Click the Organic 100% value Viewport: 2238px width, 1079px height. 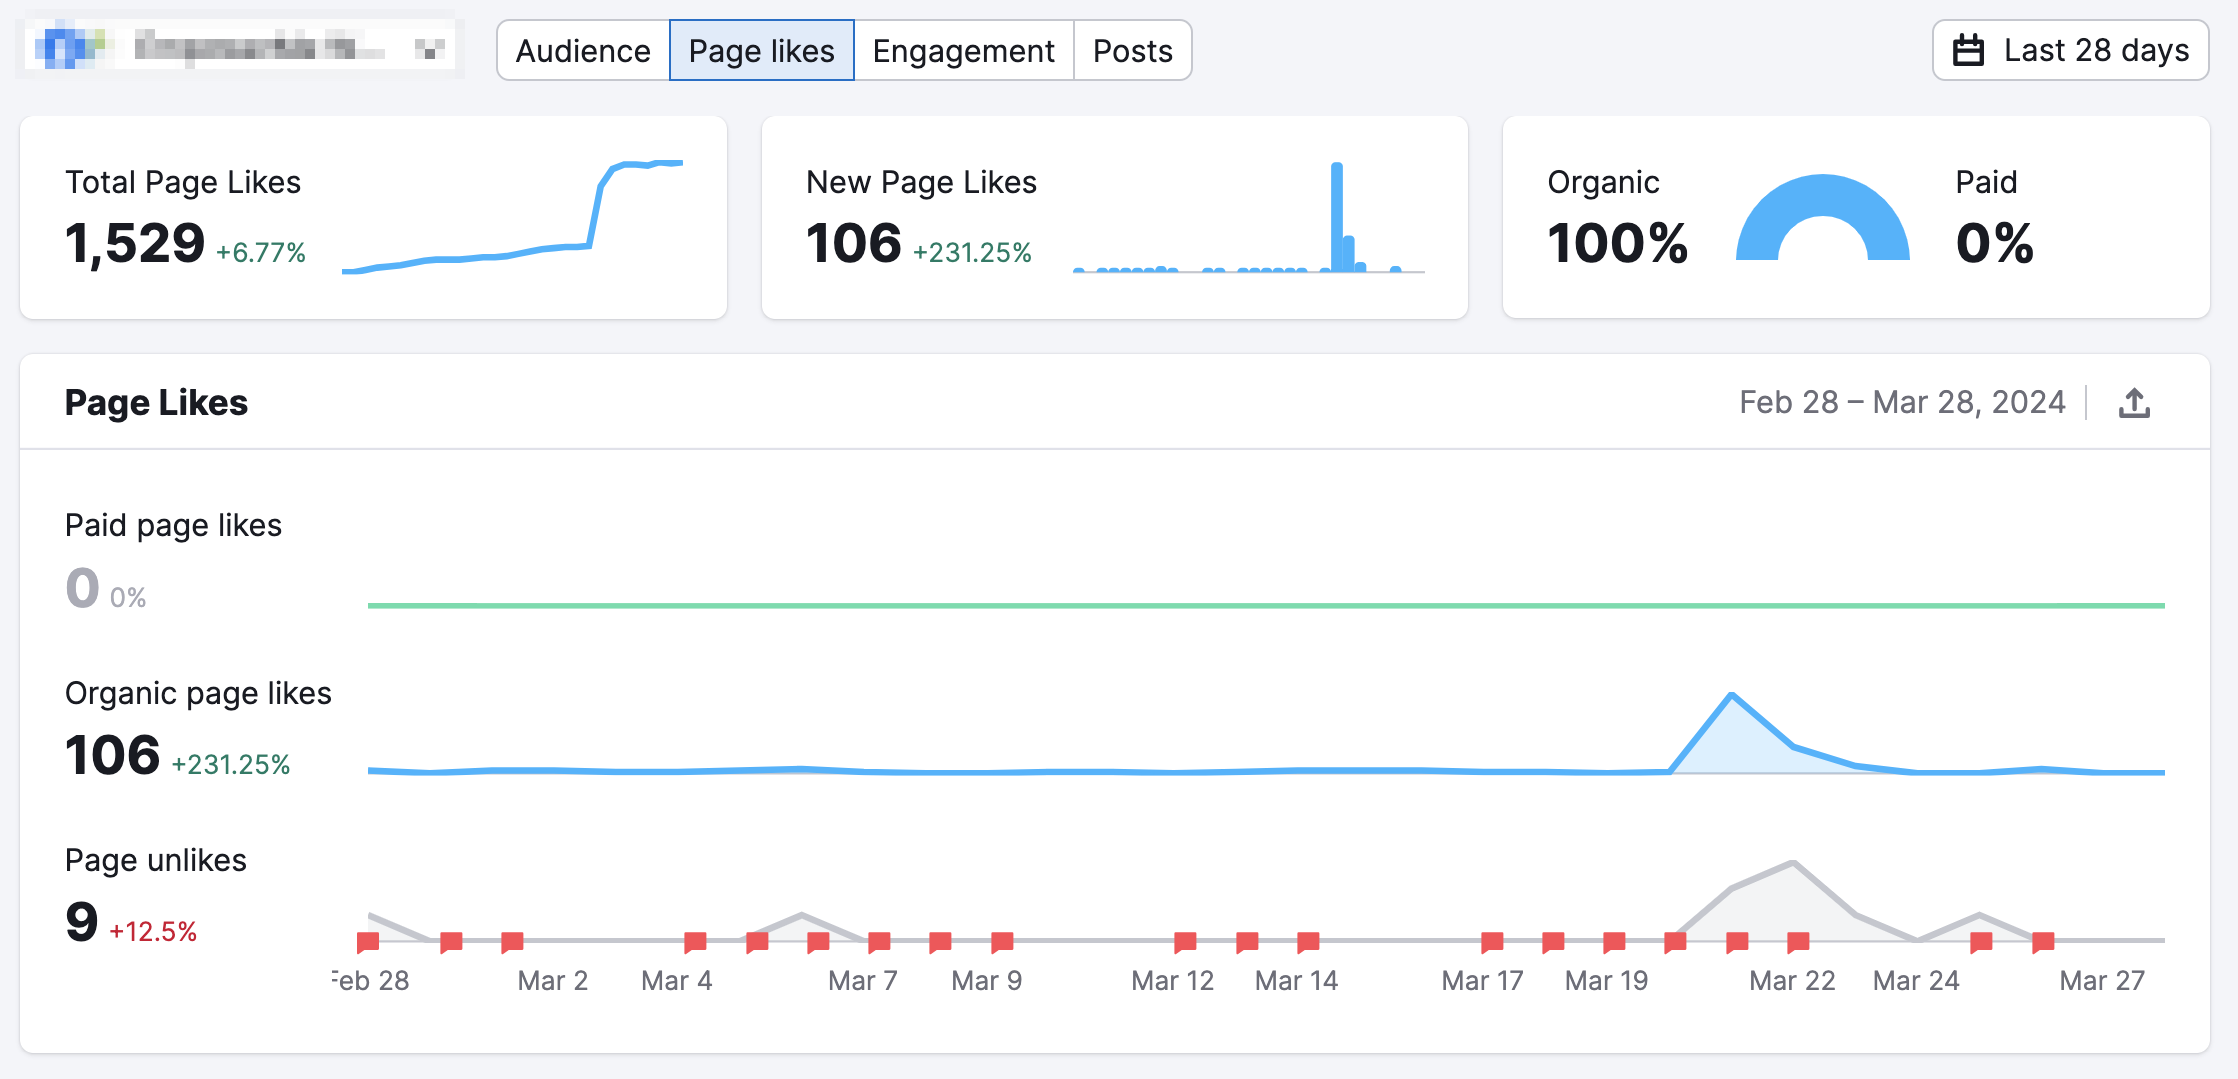[x=1617, y=243]
